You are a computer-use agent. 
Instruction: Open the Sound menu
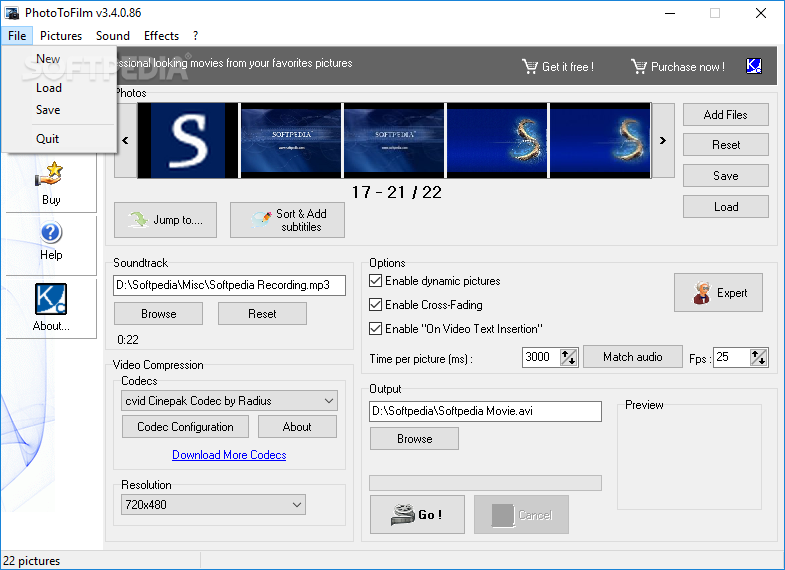113,36
